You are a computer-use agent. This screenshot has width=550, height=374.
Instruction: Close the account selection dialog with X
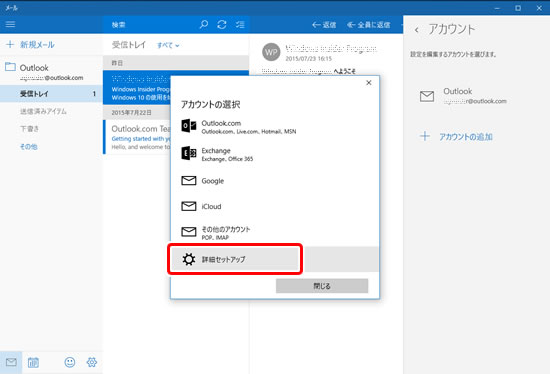pyautogui.click(x=369, y=83)
